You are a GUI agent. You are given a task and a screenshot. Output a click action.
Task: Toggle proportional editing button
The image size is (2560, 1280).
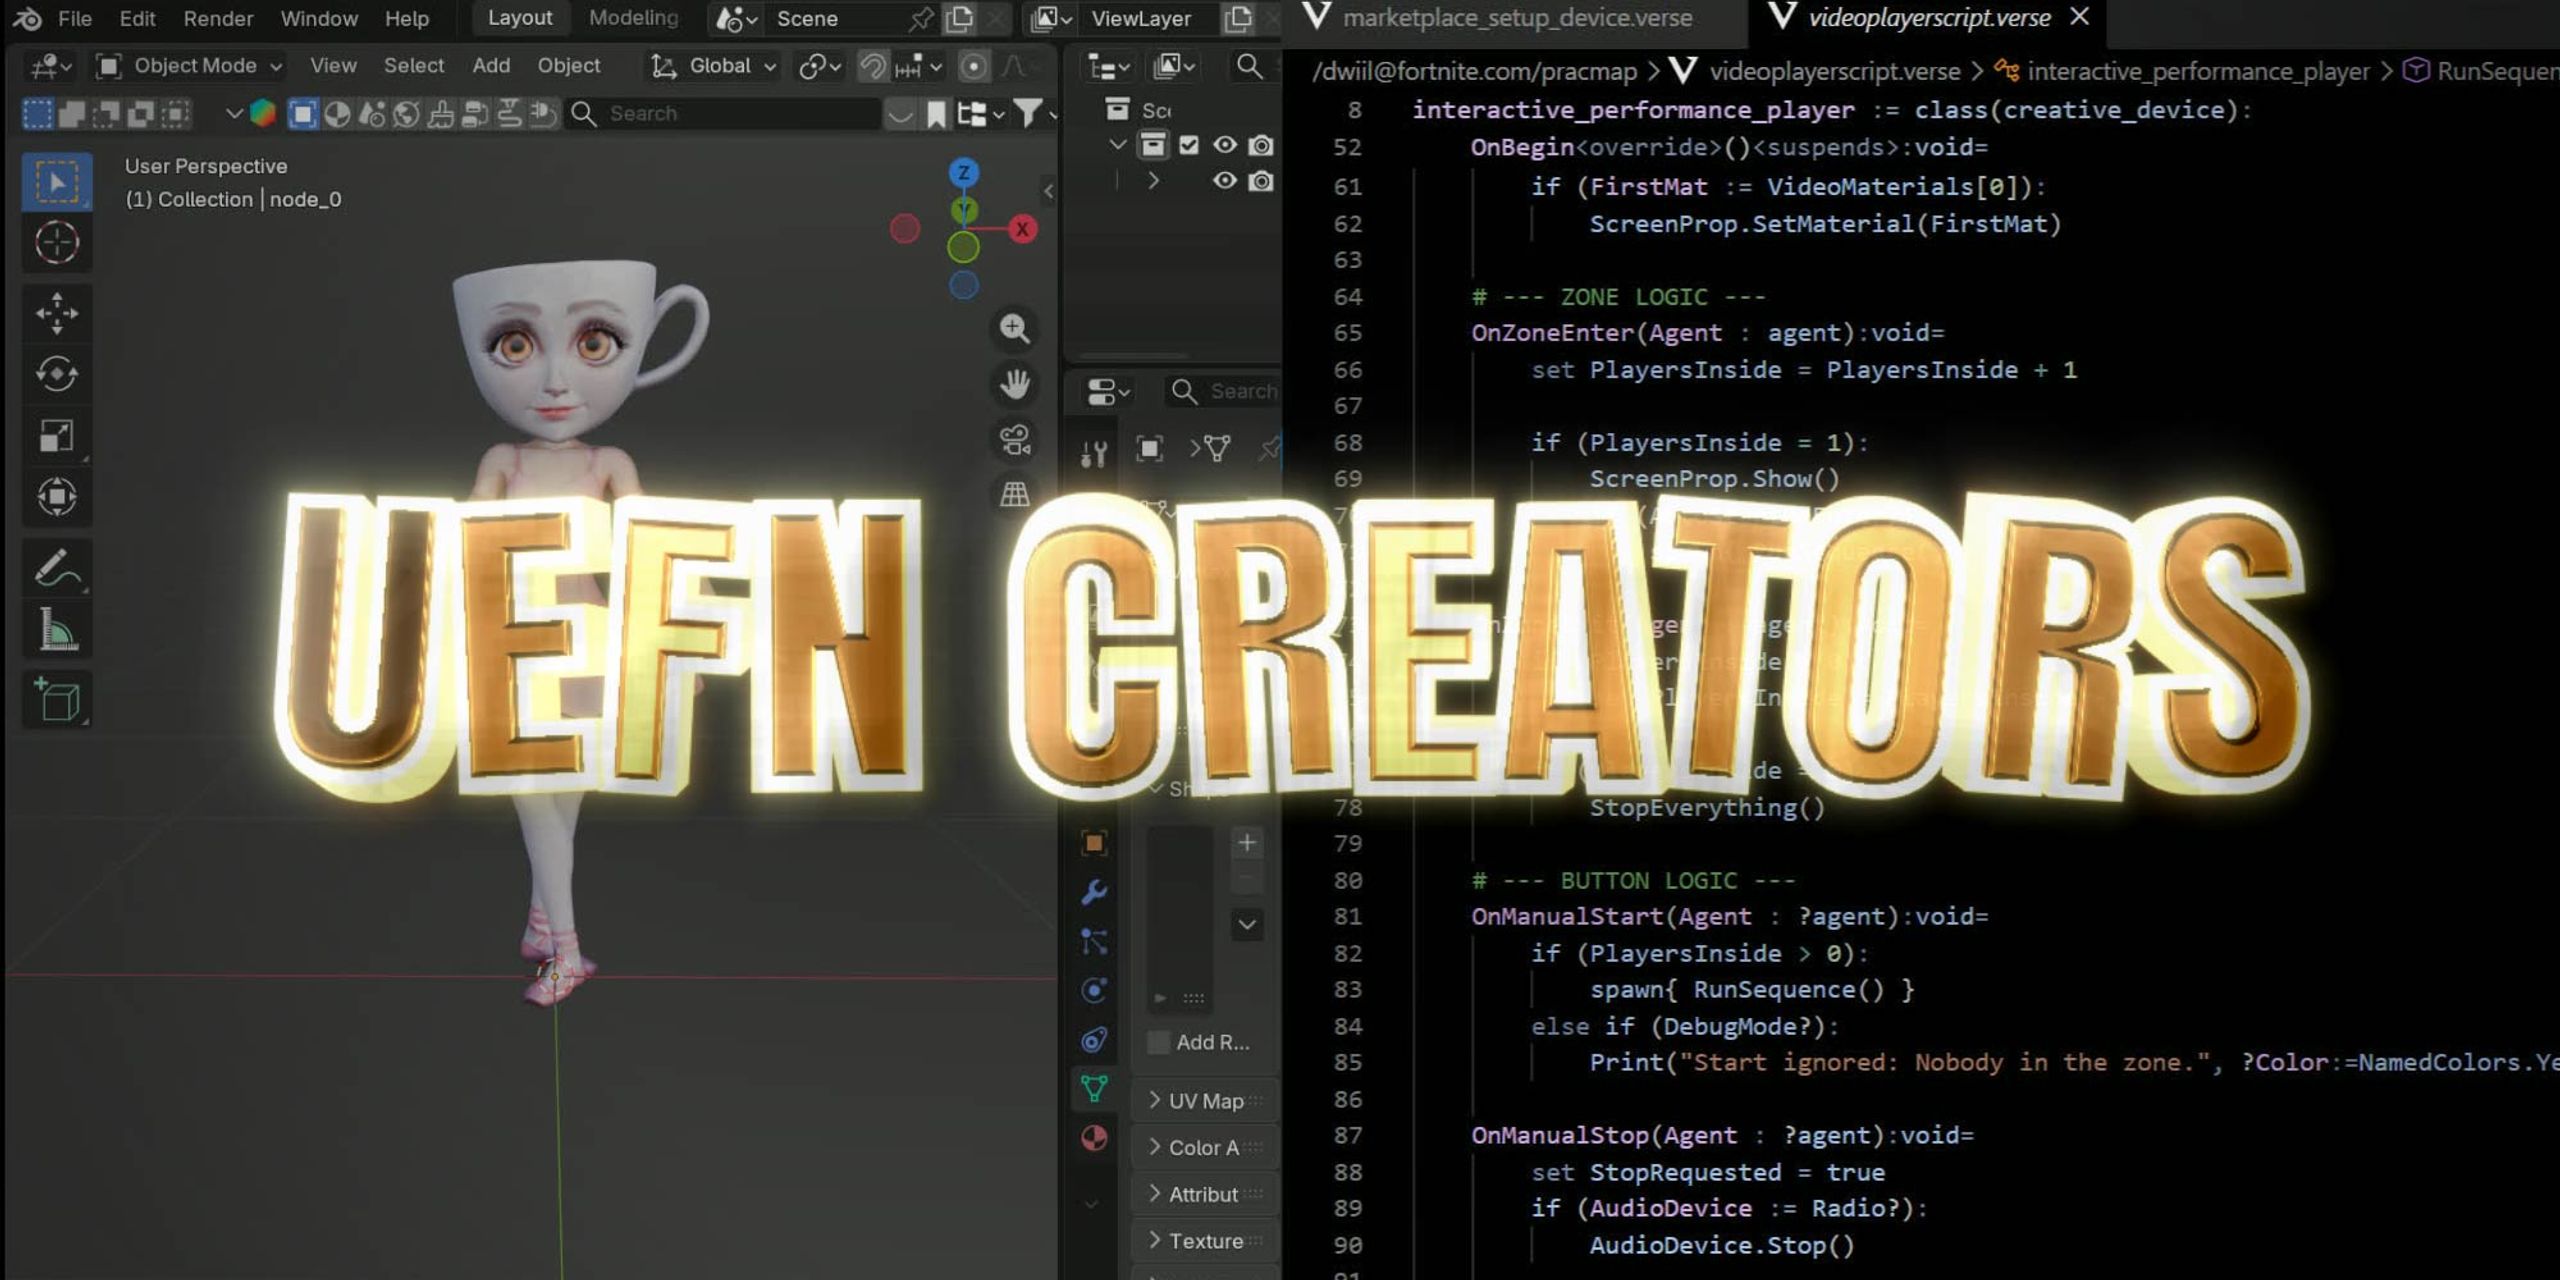point(972,67)
